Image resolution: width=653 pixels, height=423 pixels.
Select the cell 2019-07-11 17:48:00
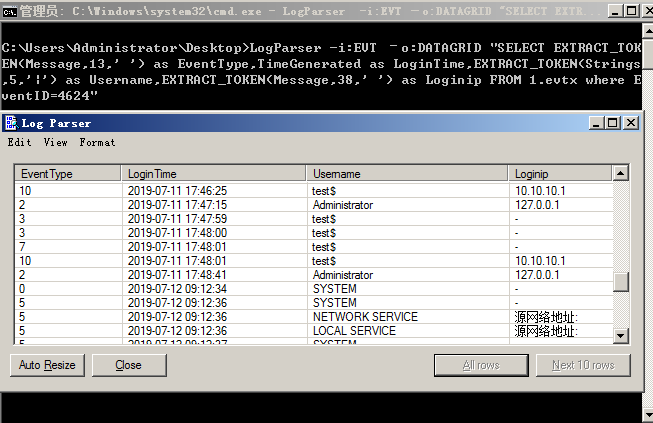tap(214, 233)
